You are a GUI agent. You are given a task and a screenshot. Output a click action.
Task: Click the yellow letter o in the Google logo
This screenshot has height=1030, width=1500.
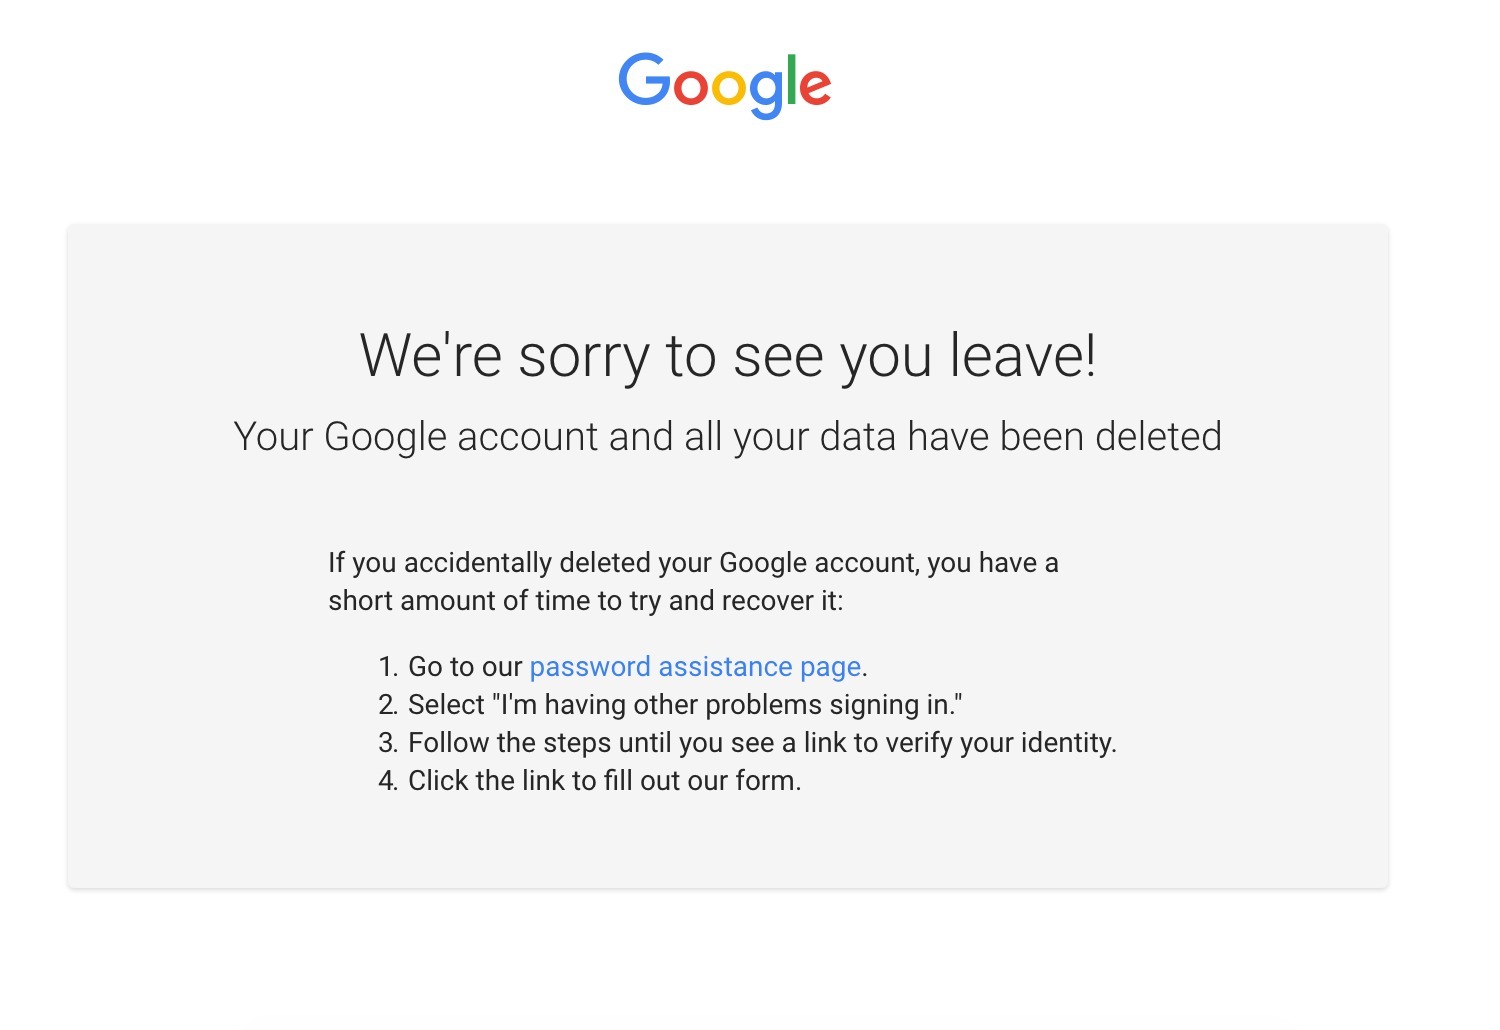click(x=730, y=88)
